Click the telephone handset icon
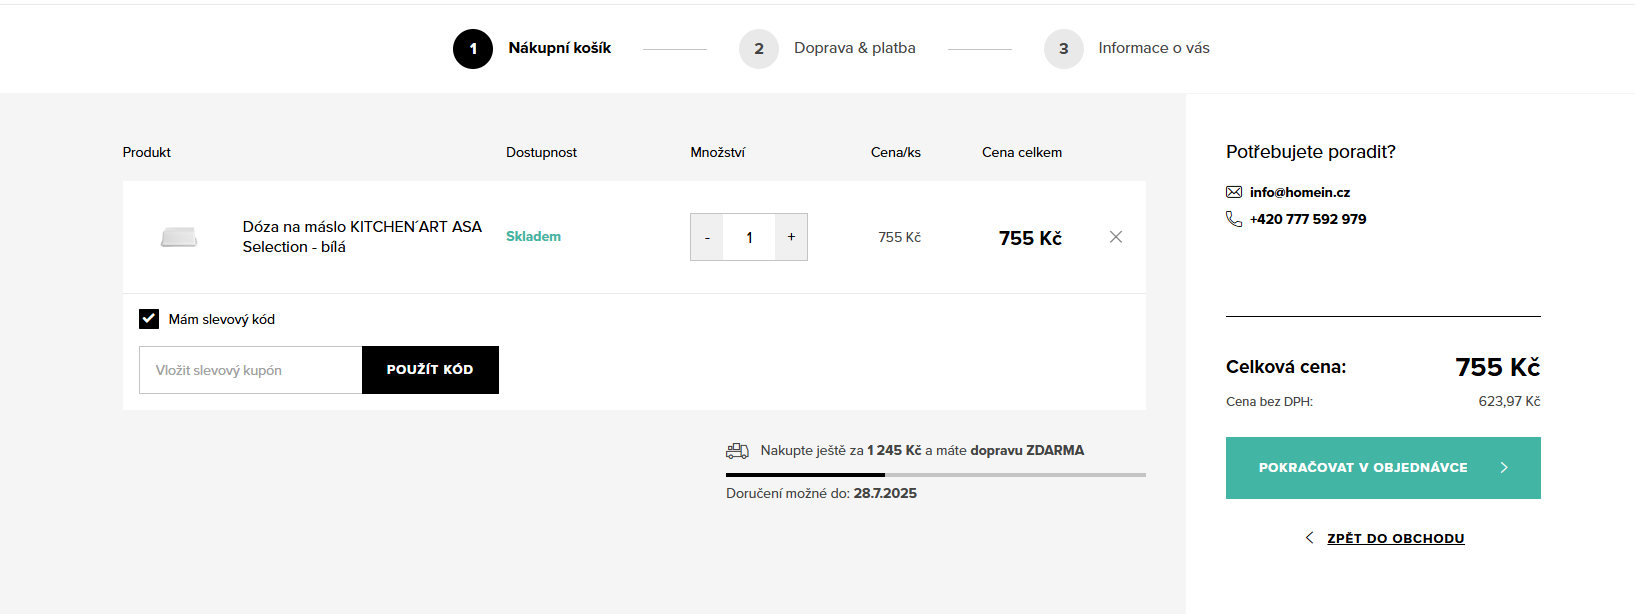The image size is (1635, 614). pyautogui.click(x=1234, y=219)
